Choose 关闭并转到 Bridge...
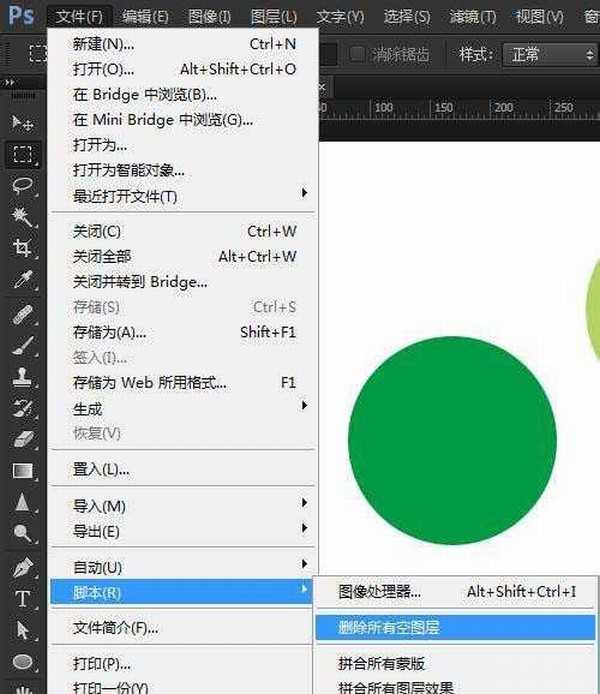The image size is (600, 694). [x=183, y=281]
